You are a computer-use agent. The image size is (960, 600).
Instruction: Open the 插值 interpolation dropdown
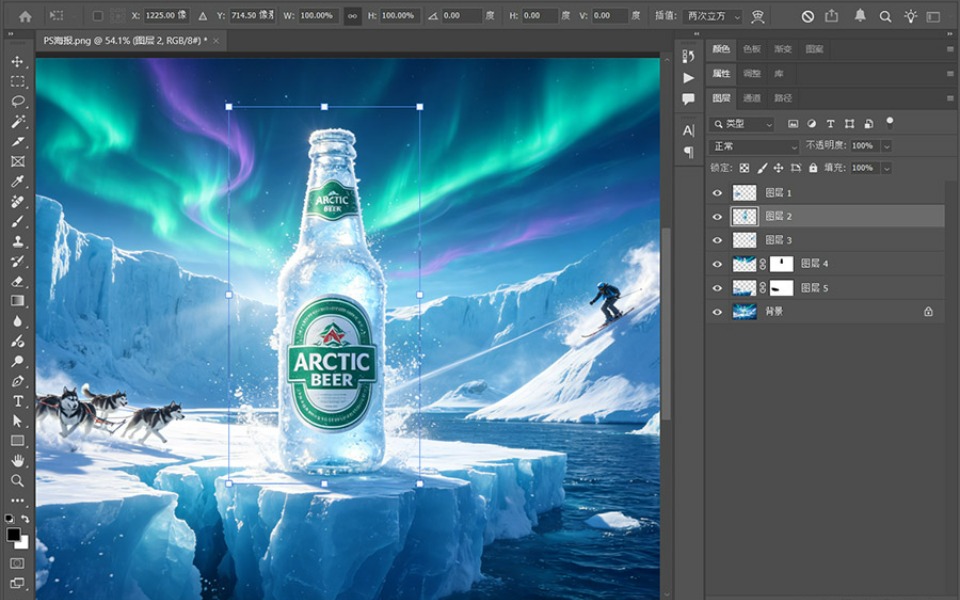713,17
